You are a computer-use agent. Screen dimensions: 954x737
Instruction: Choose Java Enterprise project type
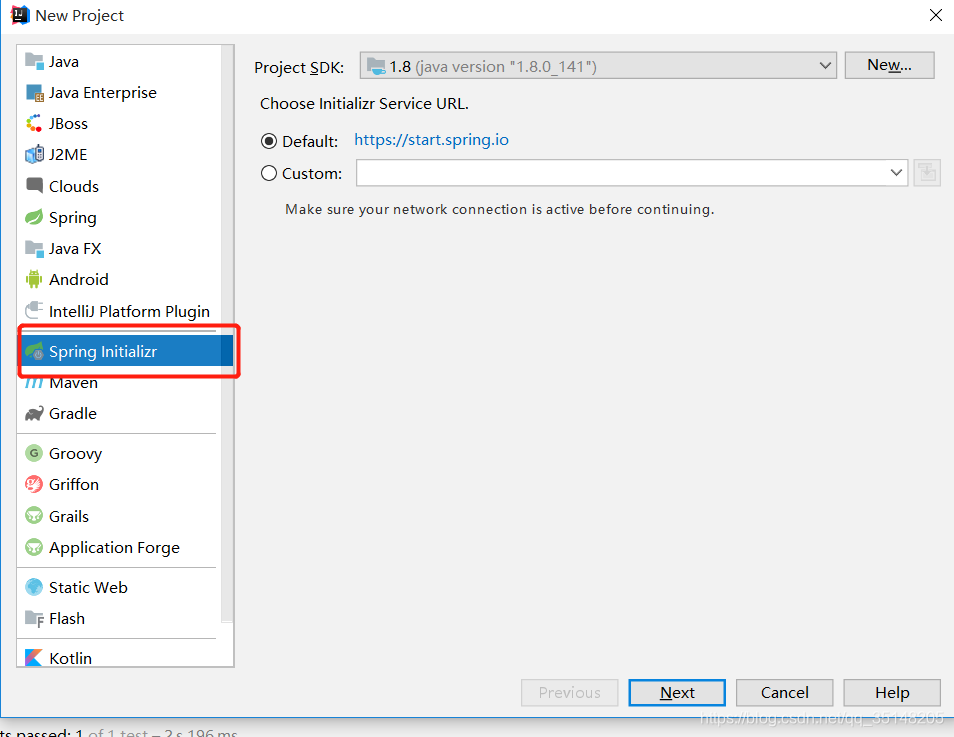[x=119, y=93]
